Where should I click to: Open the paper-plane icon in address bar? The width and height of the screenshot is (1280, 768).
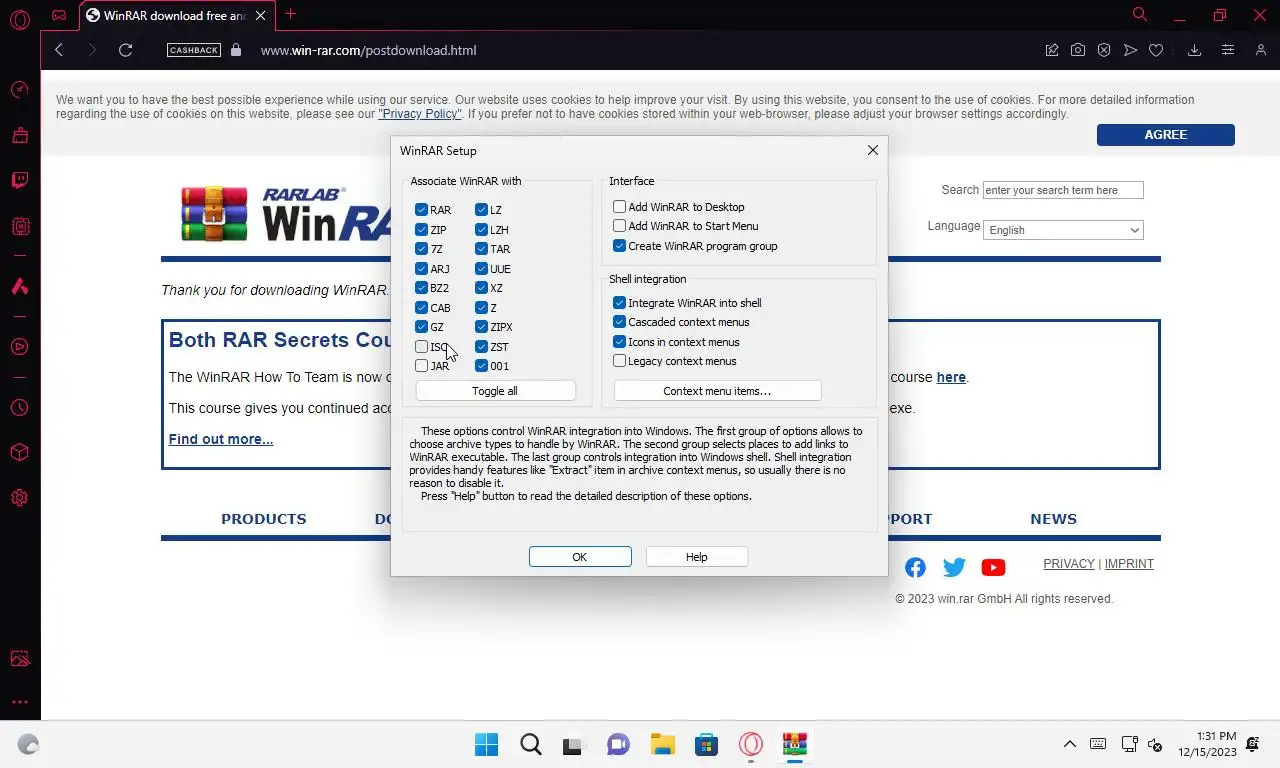(1130, 50)
